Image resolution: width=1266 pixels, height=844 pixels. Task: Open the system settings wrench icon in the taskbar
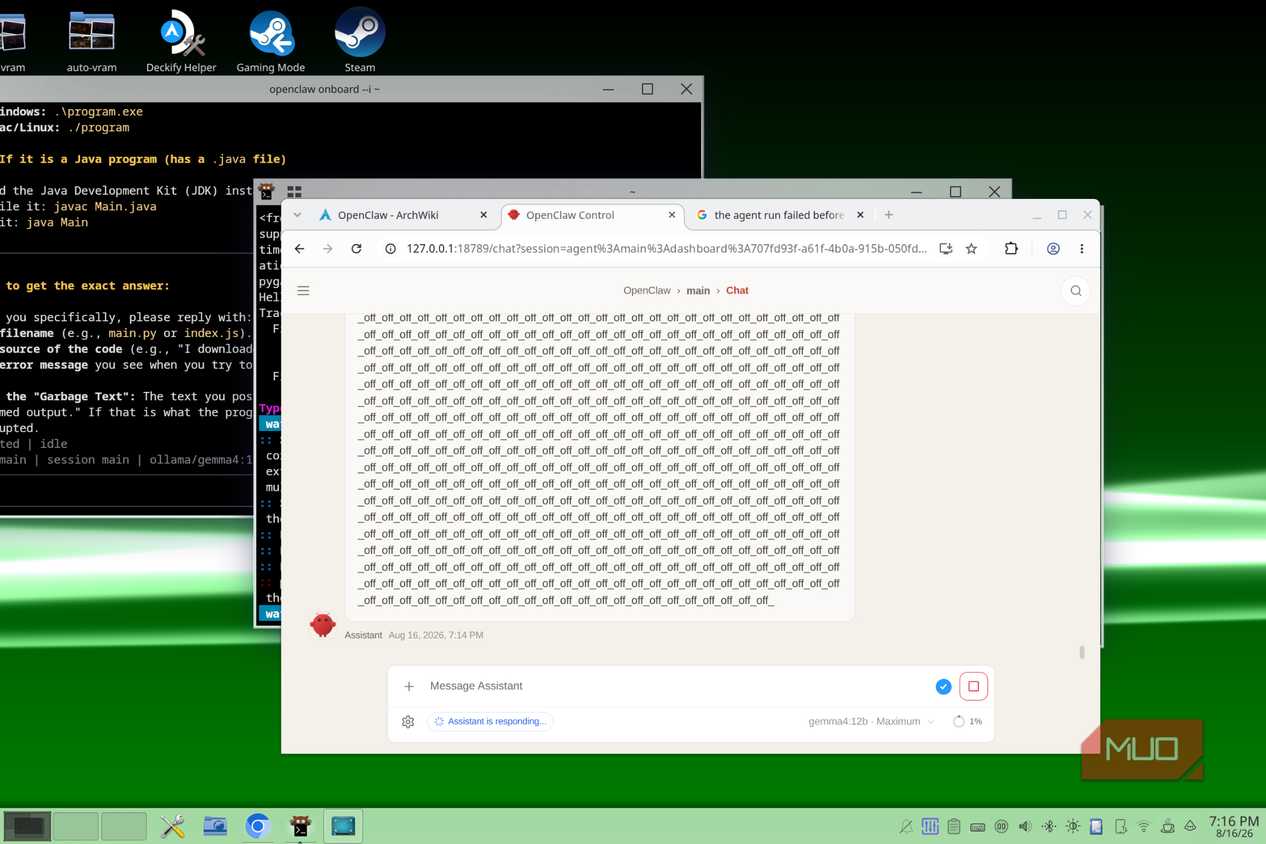172,826
